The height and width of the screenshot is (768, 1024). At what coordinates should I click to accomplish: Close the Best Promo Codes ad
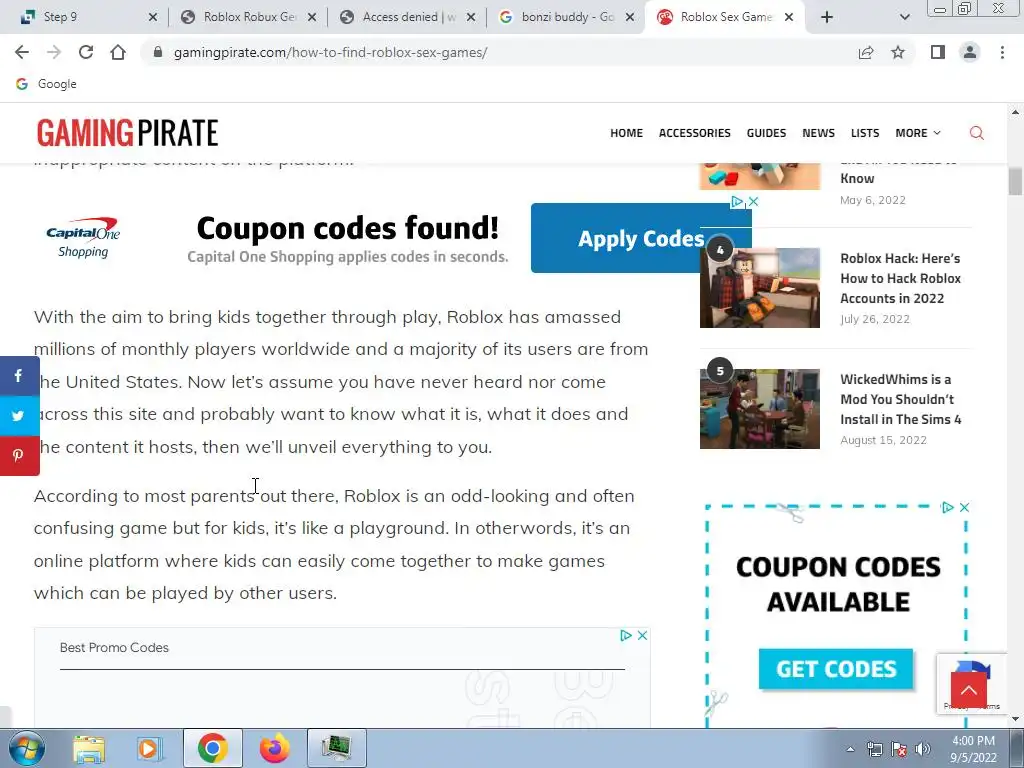[643, 635]
